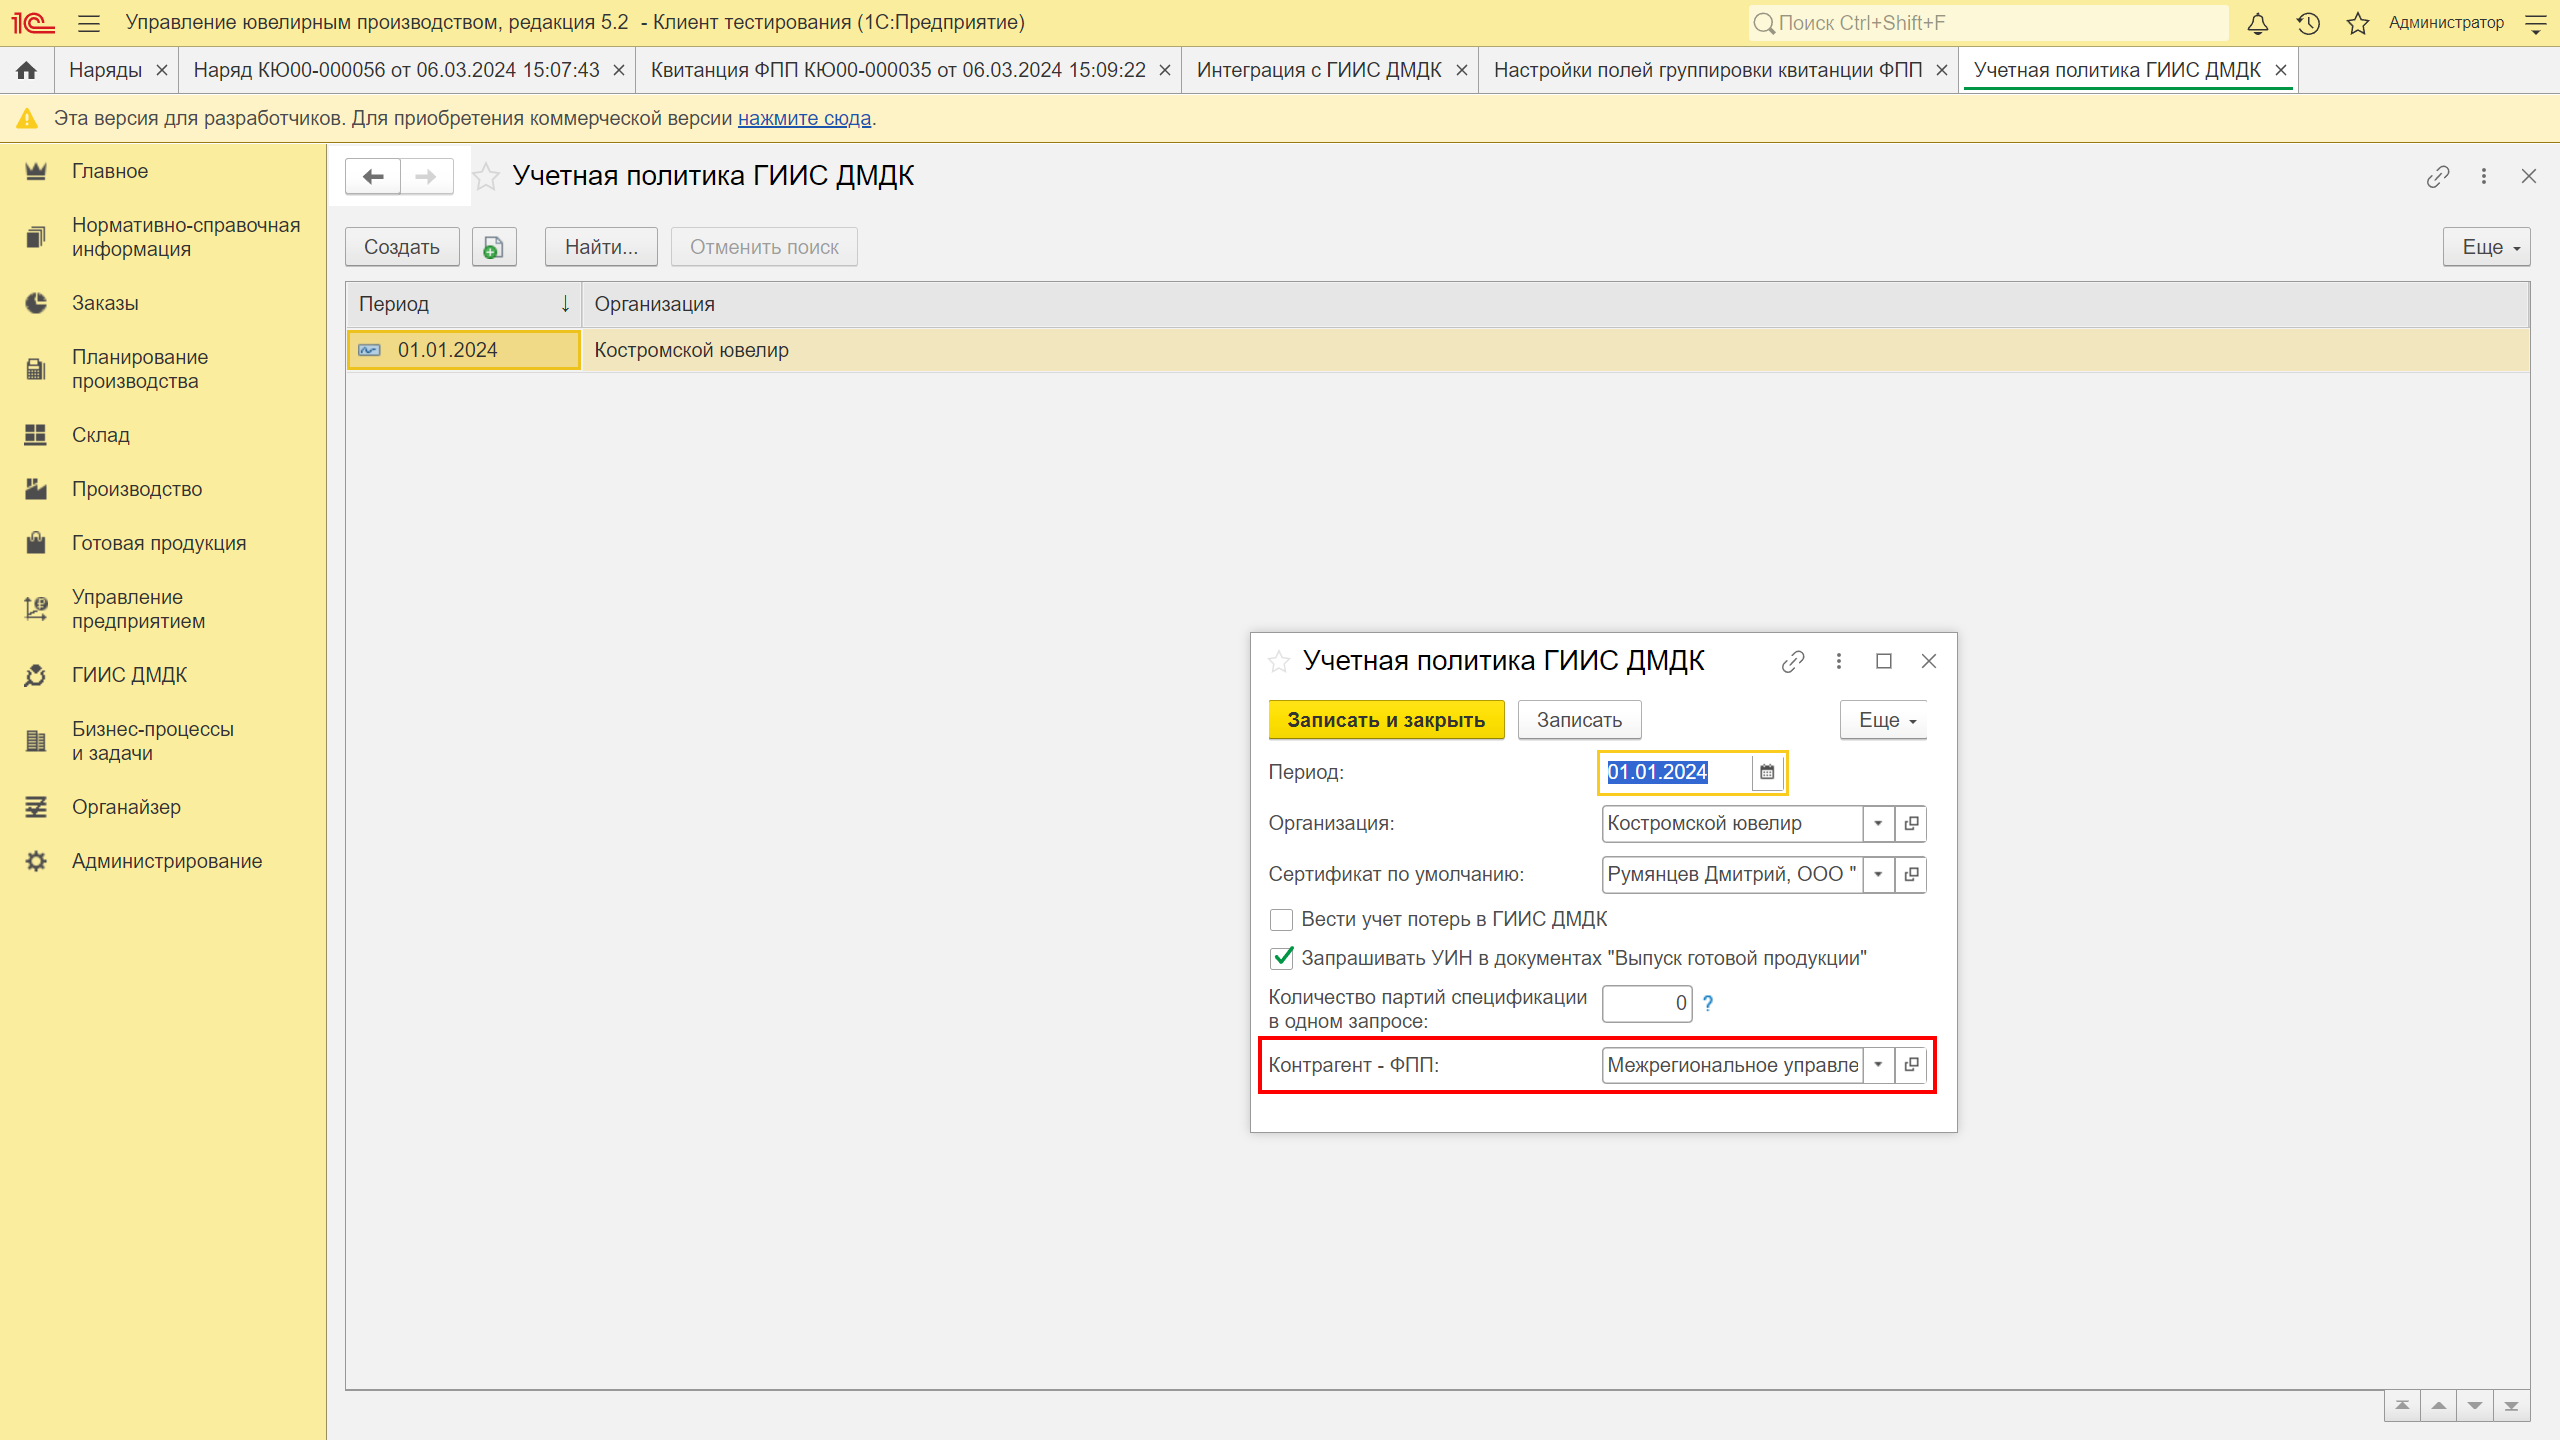
Task: Expand Контрагент - ФПП dropdown arrow
Action: pyautogui.click(x=1878, y=1065)
